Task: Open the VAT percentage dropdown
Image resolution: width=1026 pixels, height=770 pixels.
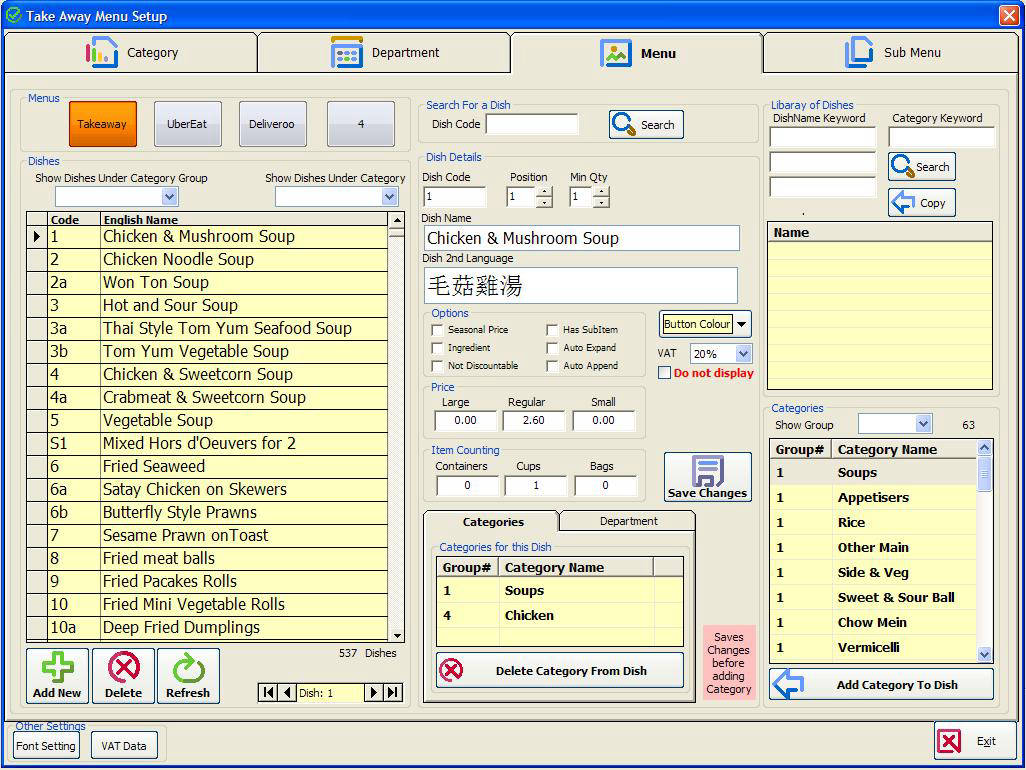Action: point(743,354)
